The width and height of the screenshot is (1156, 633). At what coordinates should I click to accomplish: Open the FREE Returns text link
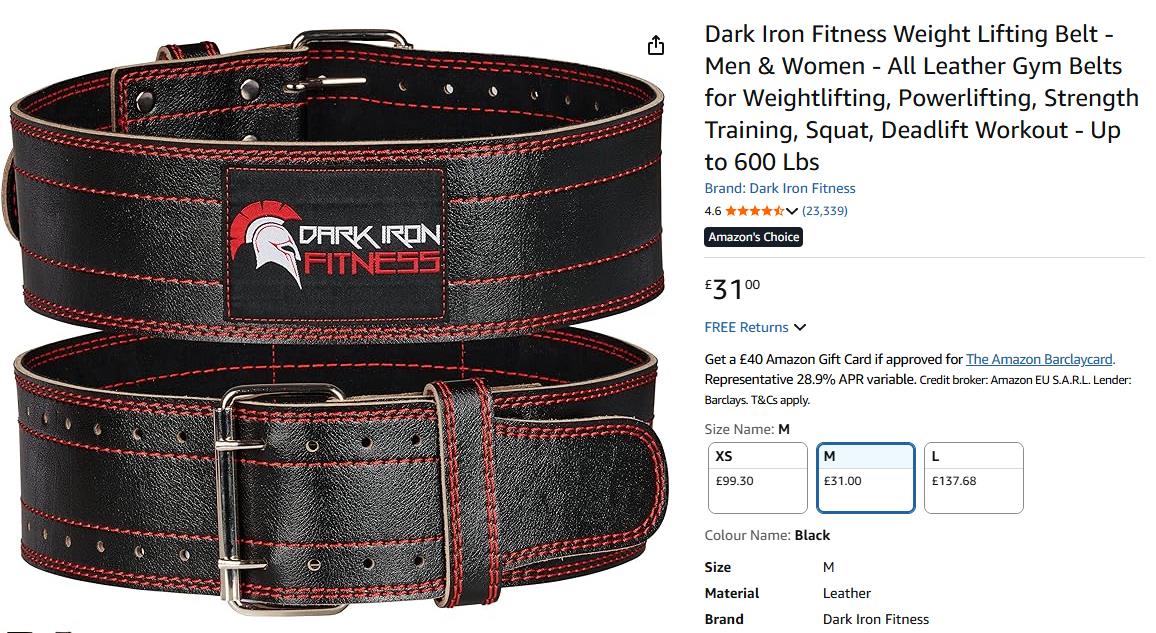pos(746,327)
